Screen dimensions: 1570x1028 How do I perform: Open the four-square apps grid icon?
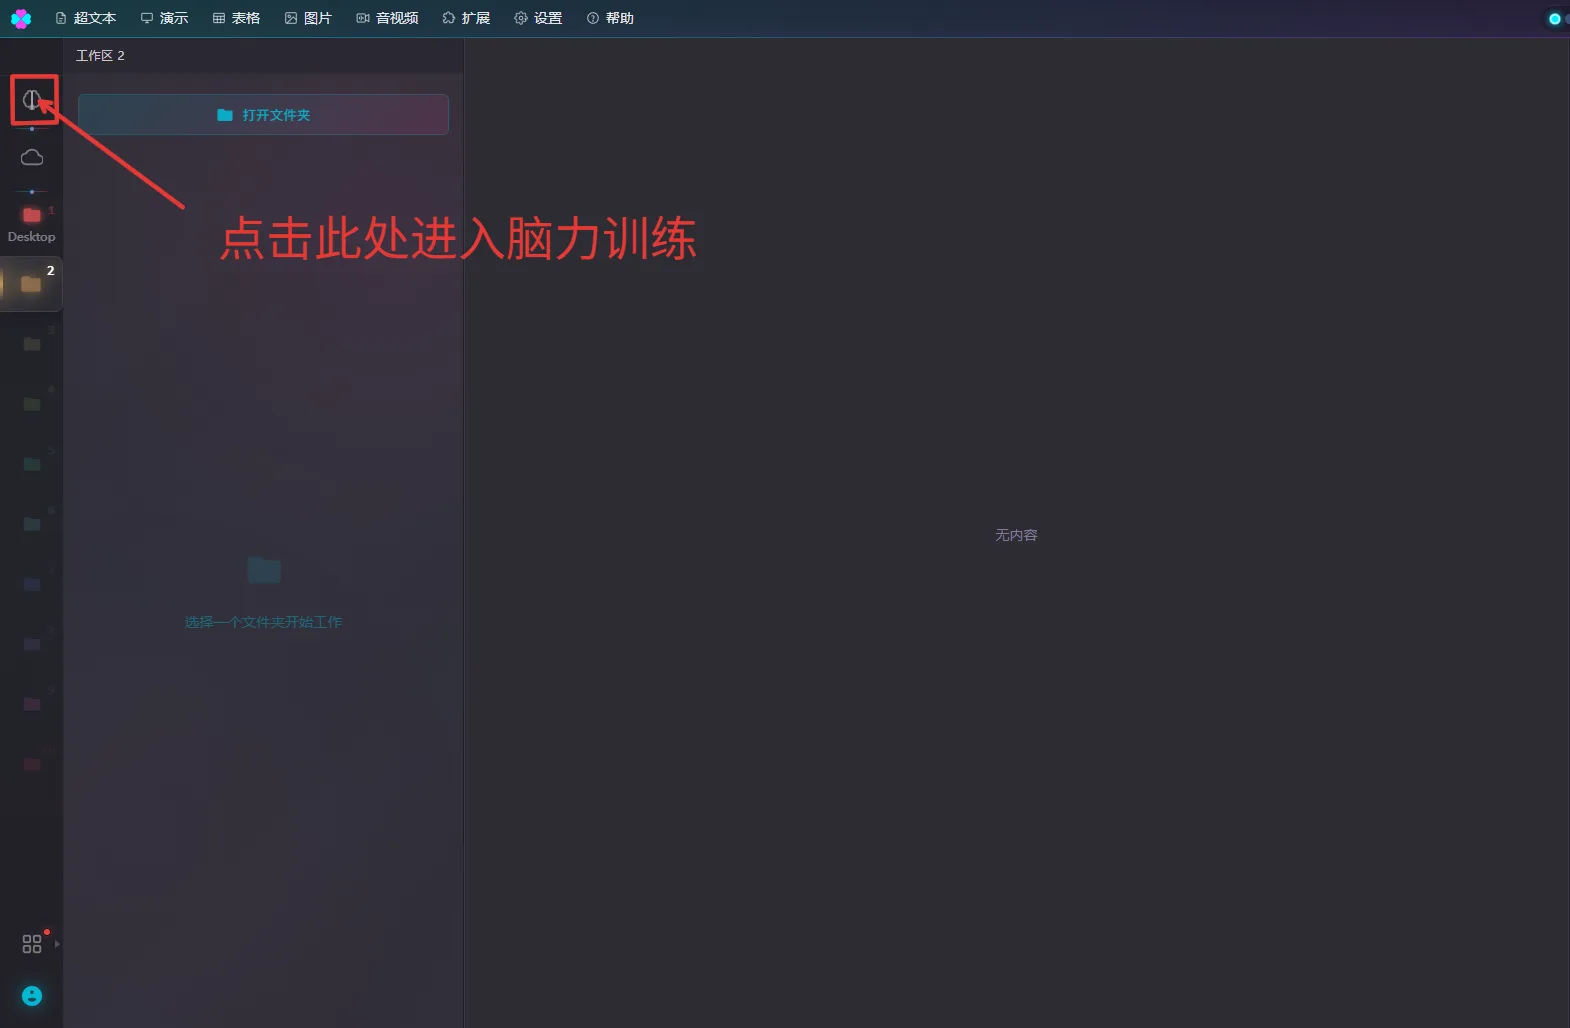(32, 944)
